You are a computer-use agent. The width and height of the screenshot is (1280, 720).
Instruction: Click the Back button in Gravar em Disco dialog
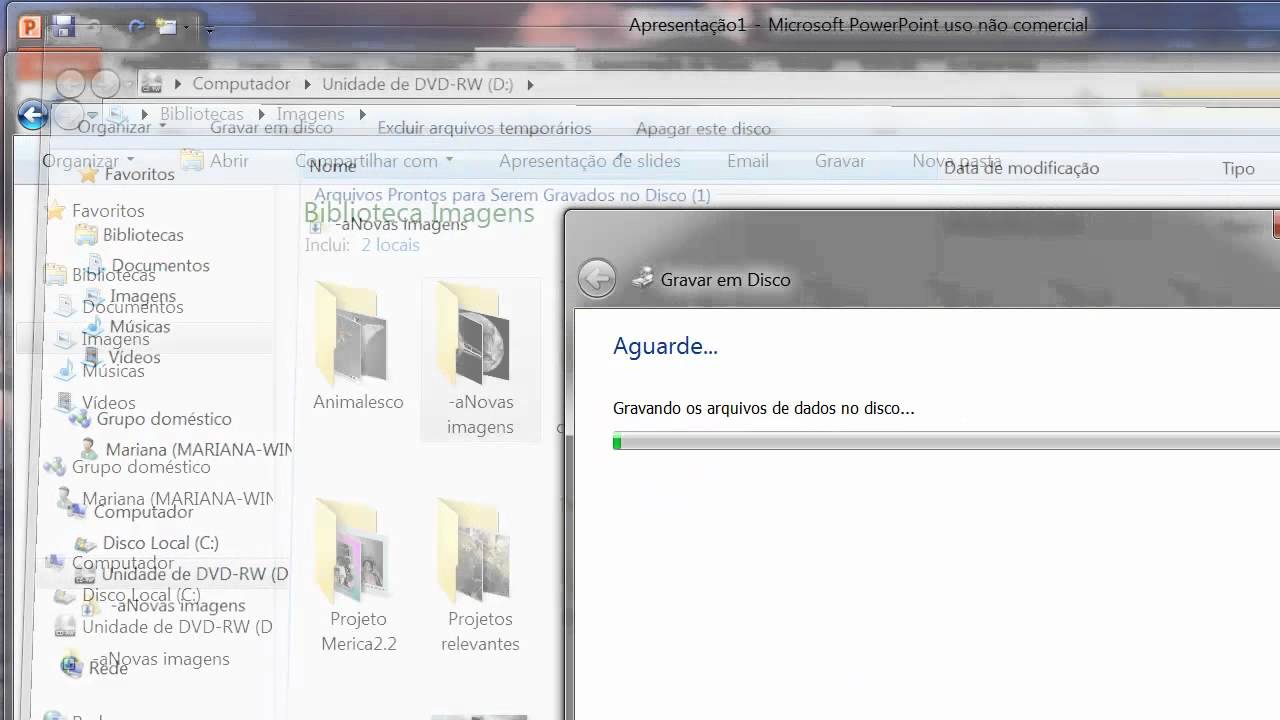(597, 279)
